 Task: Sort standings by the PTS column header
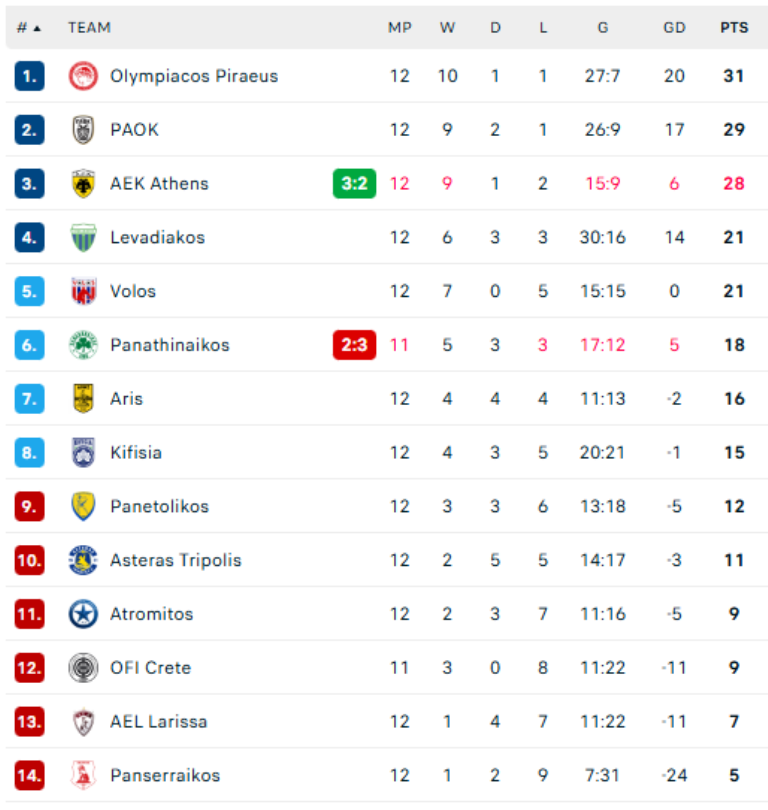735,27
